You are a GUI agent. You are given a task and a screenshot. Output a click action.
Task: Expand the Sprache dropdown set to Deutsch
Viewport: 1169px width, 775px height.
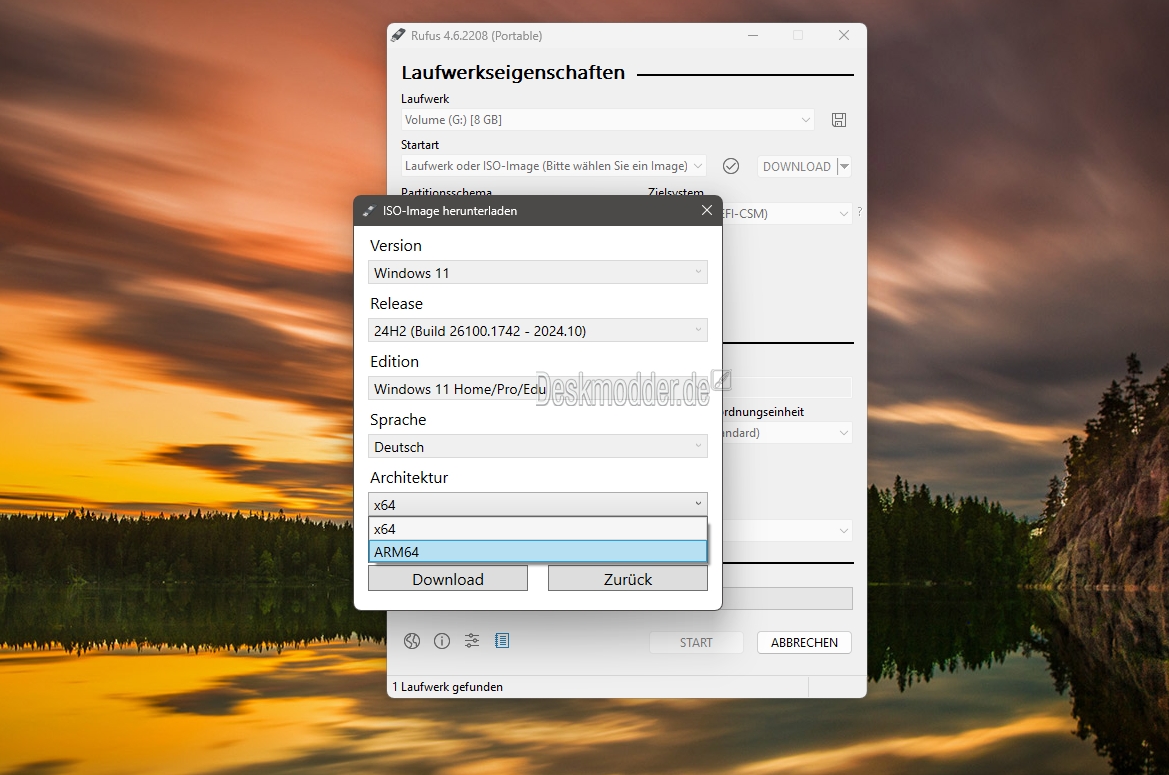coord(538,447)
